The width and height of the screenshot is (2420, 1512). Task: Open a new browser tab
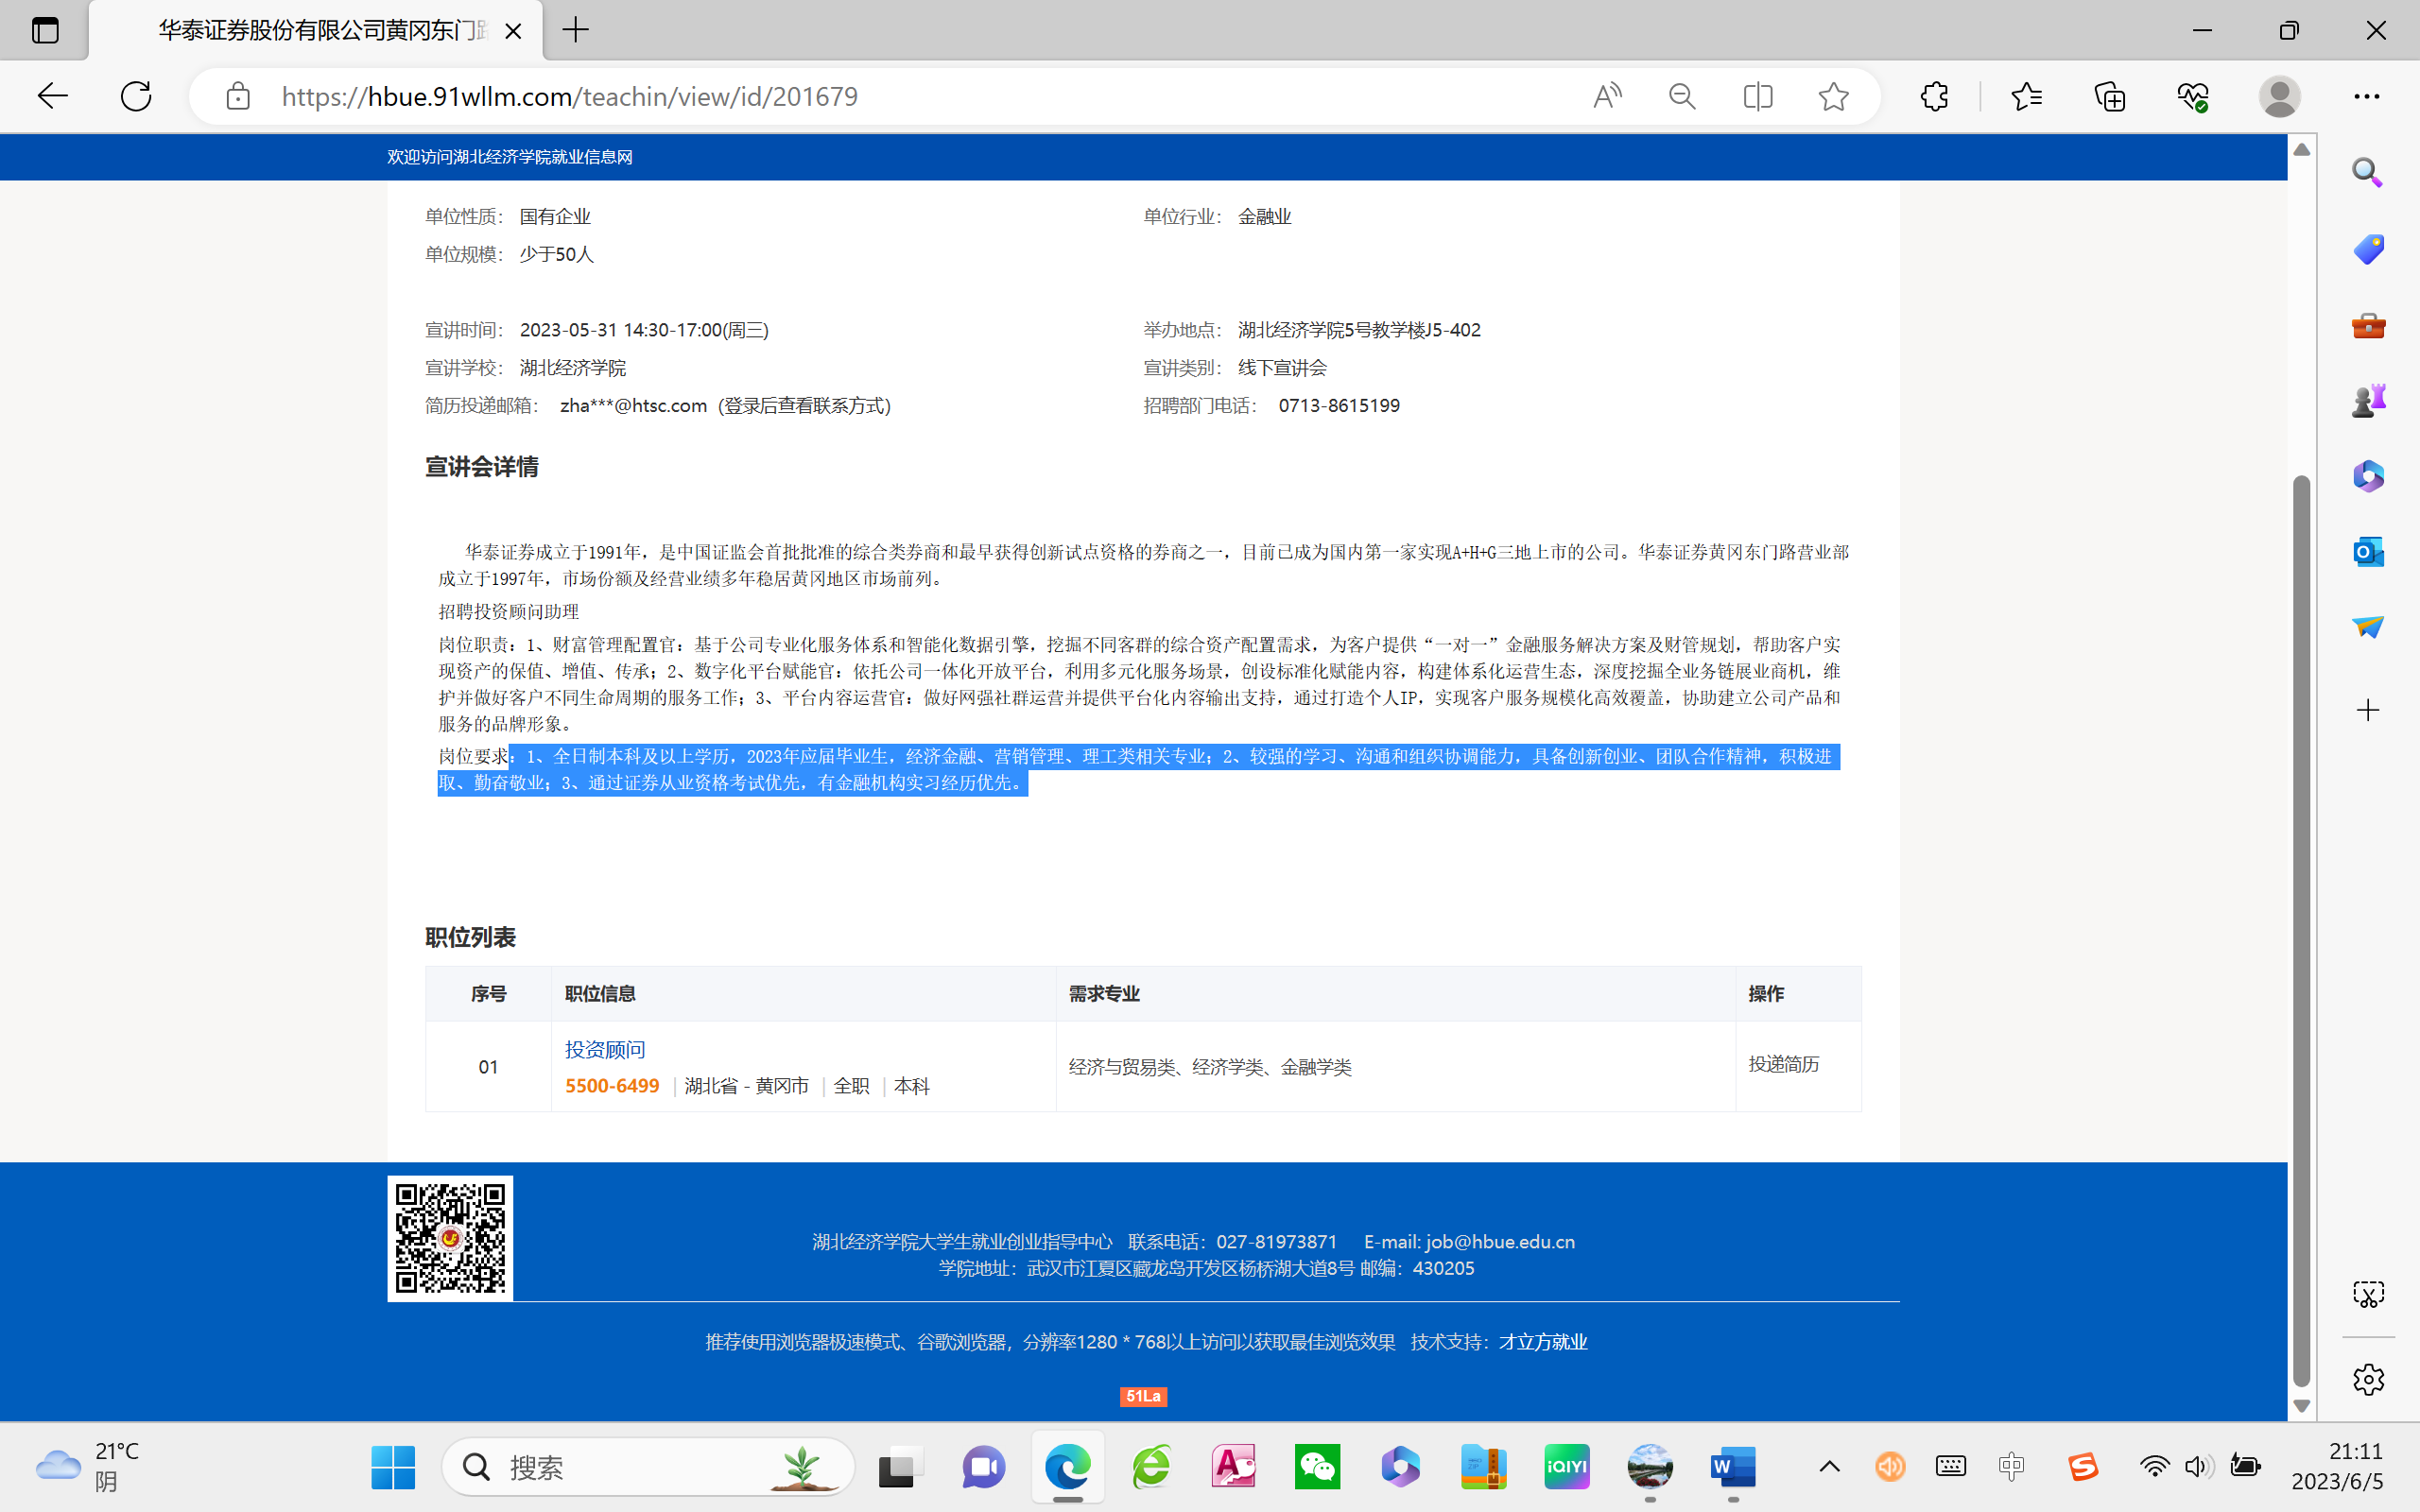tap(576, 30)
